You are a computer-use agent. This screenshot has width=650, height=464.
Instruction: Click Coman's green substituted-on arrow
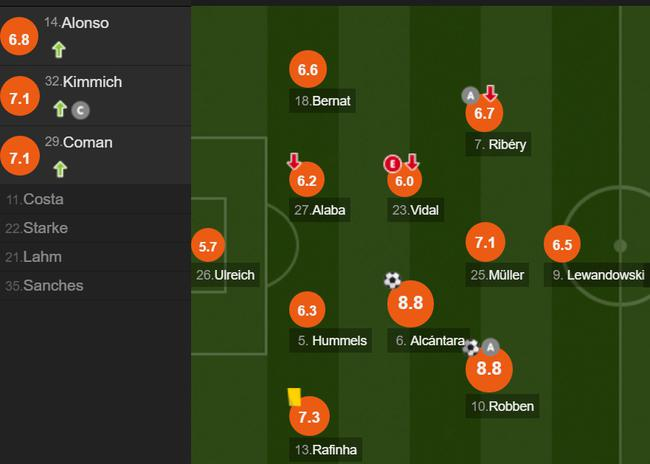coord(59,168)
